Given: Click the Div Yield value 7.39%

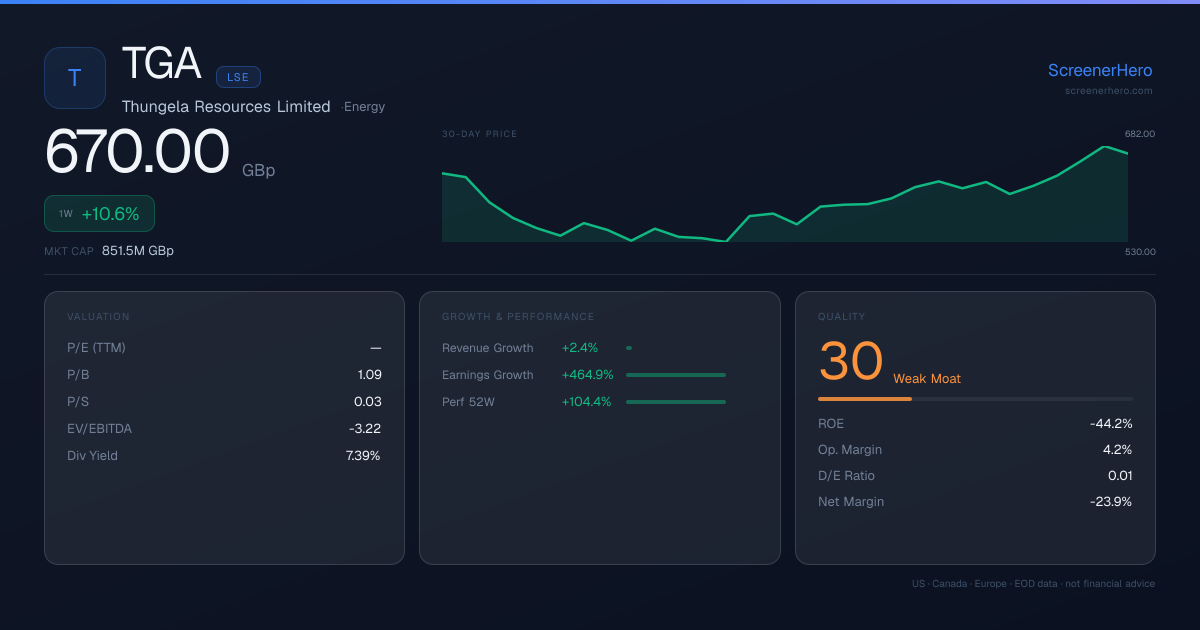Looking at the screenshot, I should click(x=363, y=456).
